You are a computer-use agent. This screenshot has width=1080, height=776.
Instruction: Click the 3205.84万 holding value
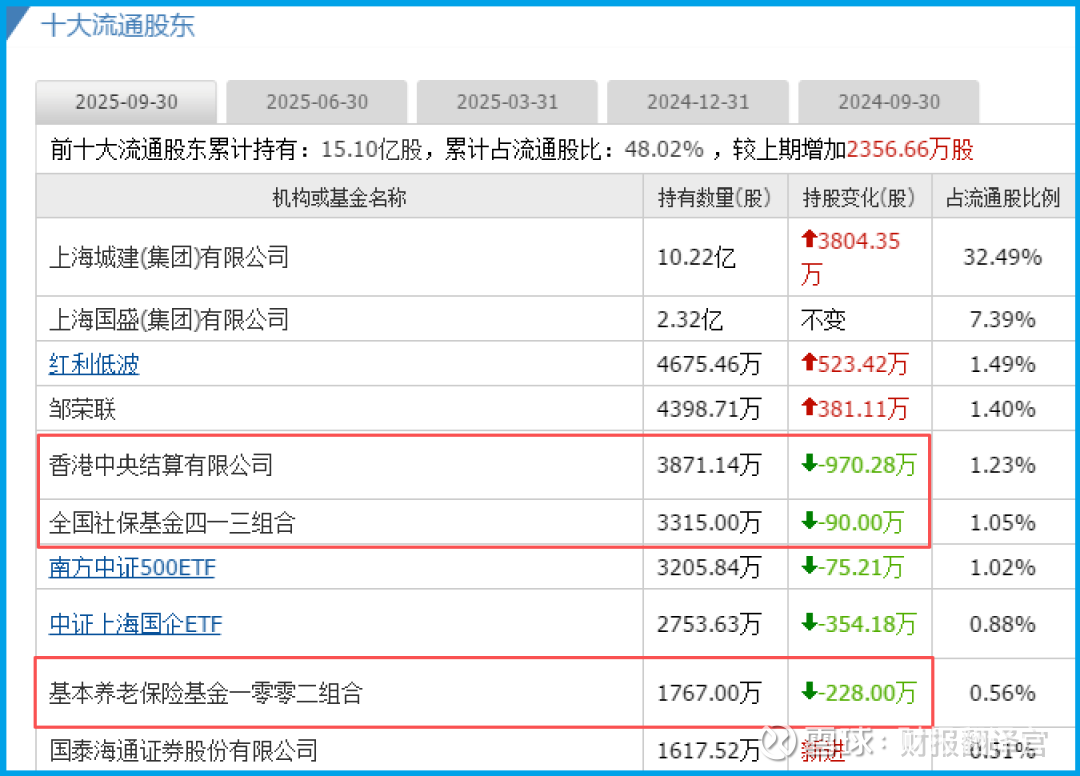[709, 567]
